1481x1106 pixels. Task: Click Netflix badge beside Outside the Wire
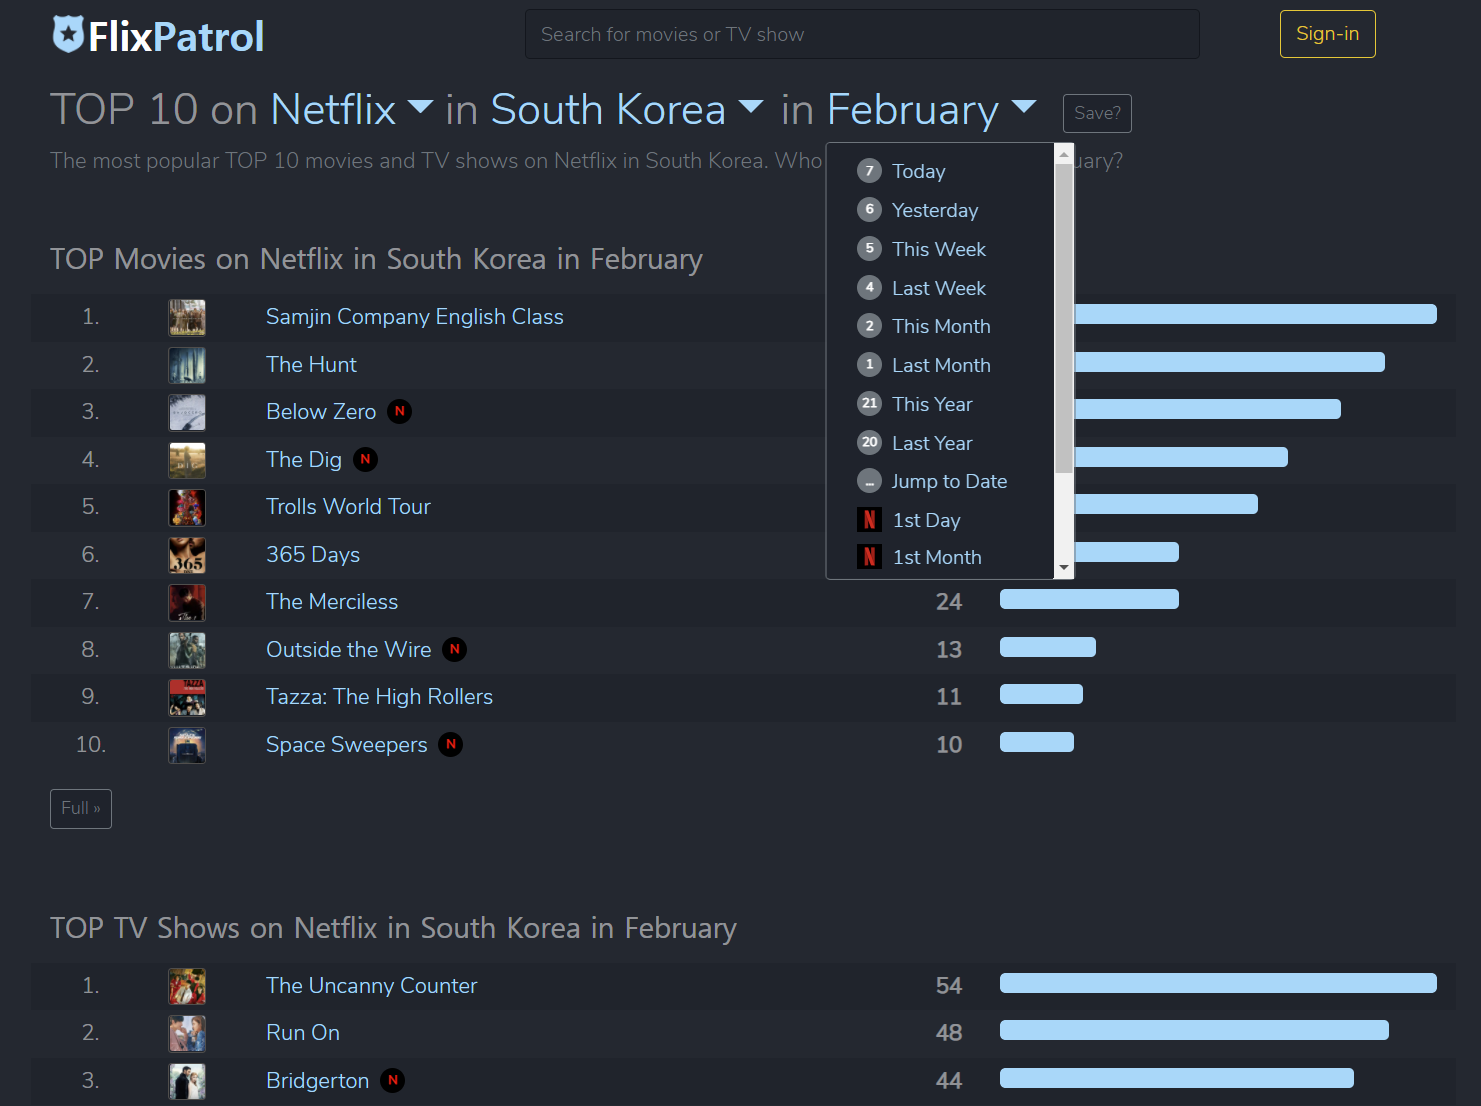coord(455,649)
